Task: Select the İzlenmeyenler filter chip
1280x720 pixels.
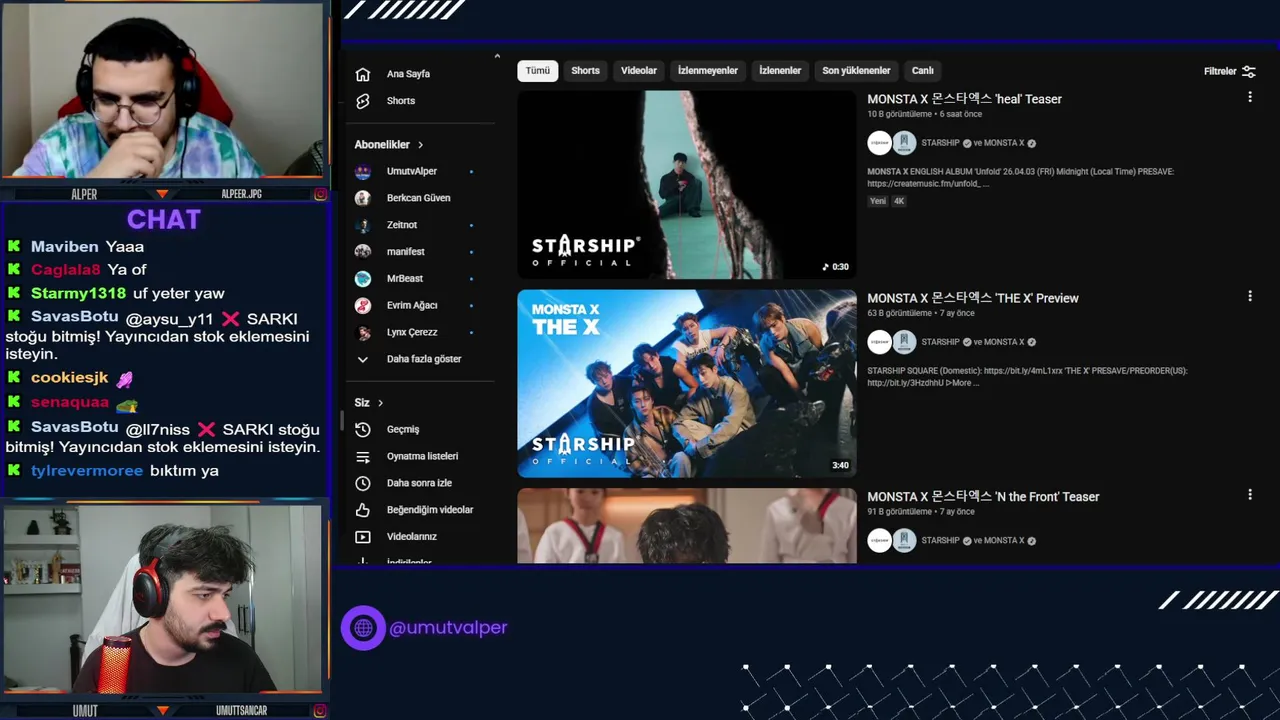Action: [708, 71]
